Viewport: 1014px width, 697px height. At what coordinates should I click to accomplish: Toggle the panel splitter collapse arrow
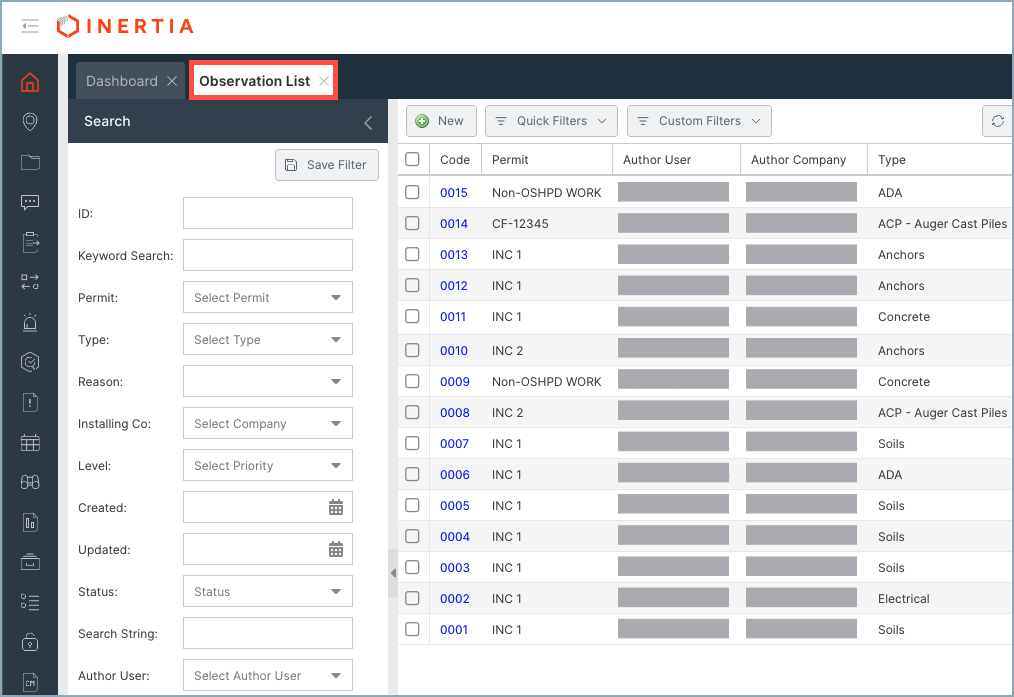click(x=393, y=573)
